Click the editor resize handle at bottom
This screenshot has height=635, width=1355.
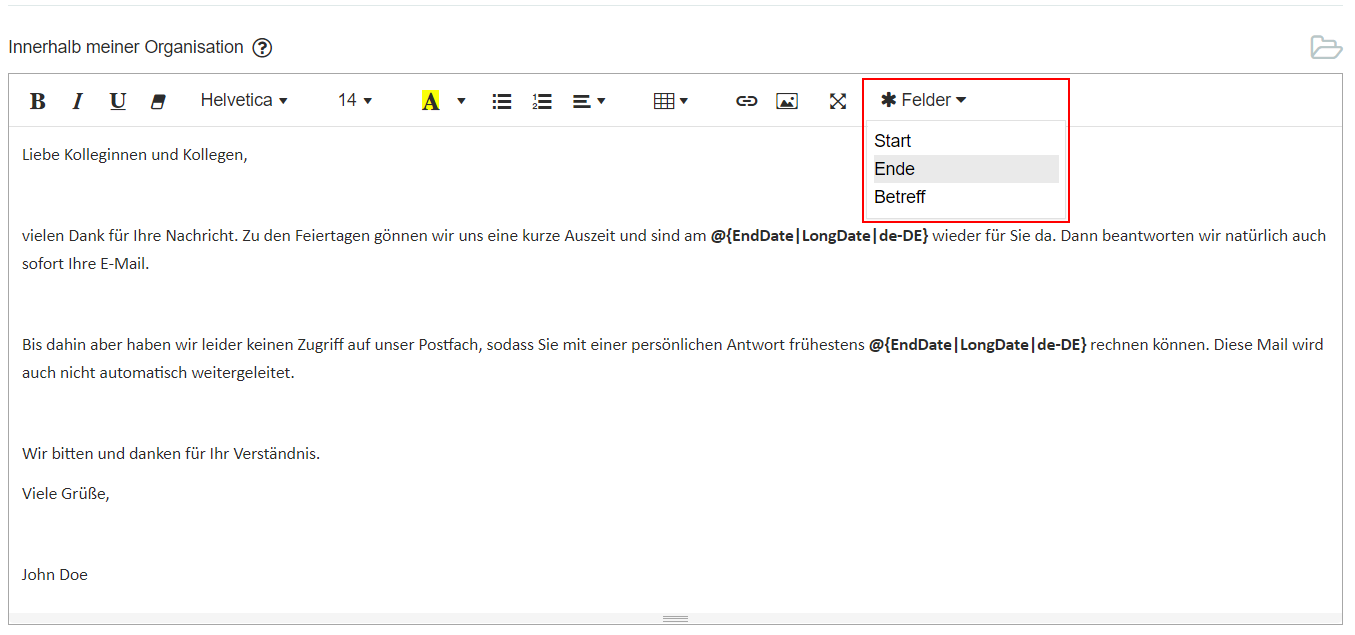[675, 619]
